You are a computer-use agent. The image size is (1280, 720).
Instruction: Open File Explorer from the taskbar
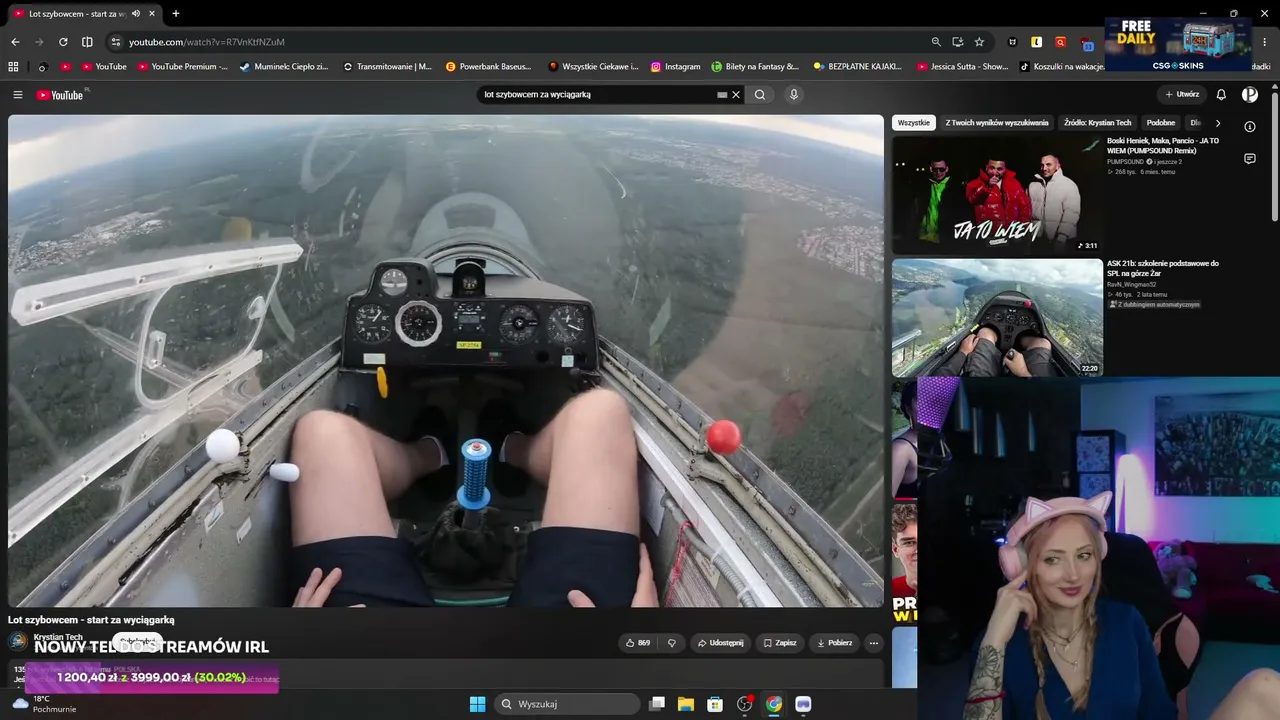(x=686, y=704)
